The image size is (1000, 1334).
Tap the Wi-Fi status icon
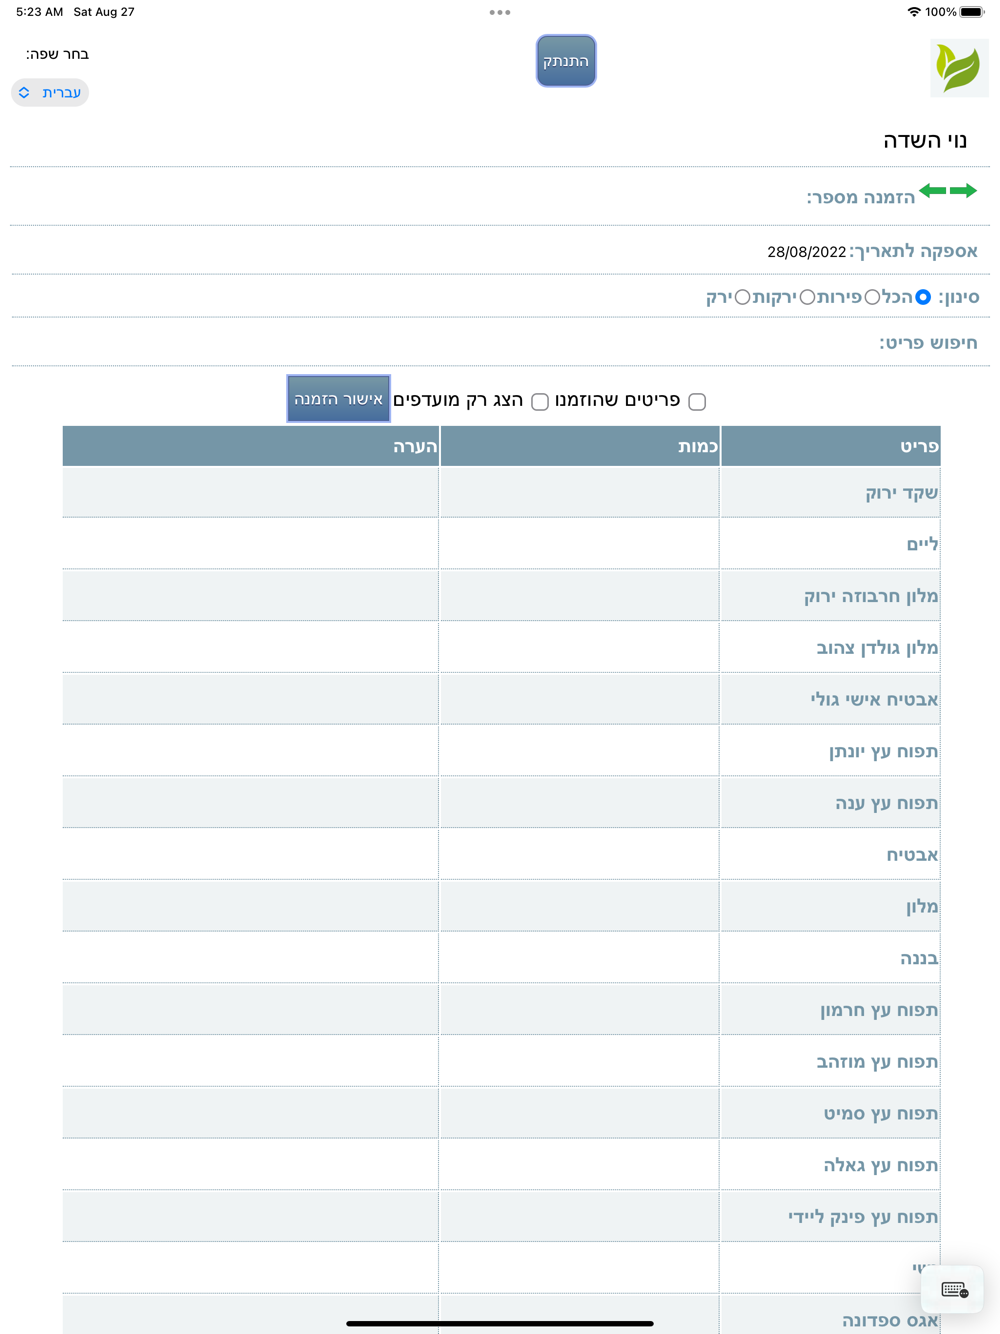click(x=914, y=12)
